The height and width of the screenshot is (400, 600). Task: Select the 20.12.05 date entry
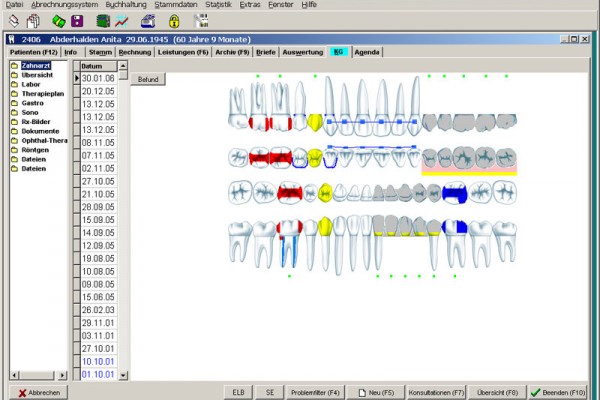(99, 90)
